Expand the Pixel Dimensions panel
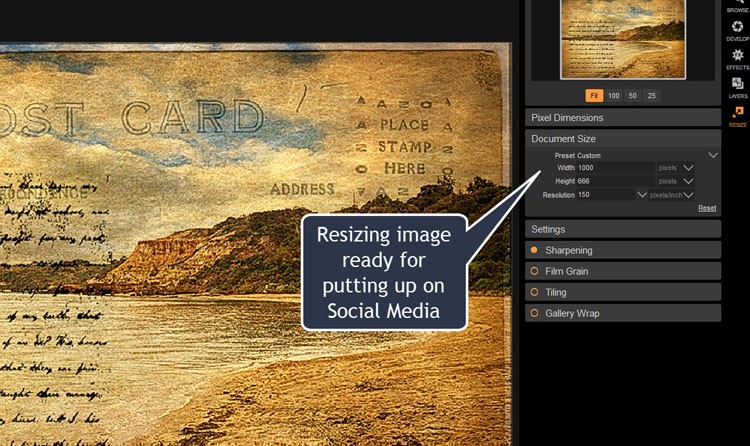 (x=623, y=118)
